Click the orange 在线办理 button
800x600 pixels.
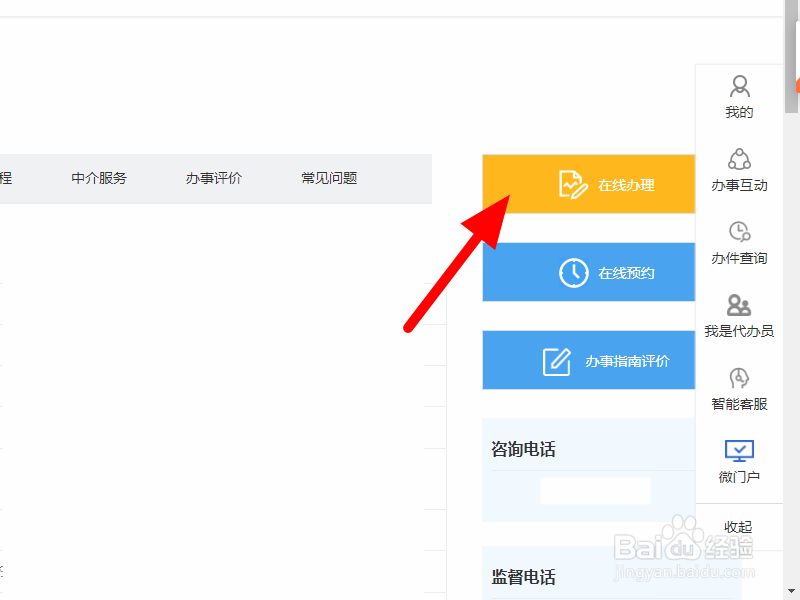pos(589,184)
